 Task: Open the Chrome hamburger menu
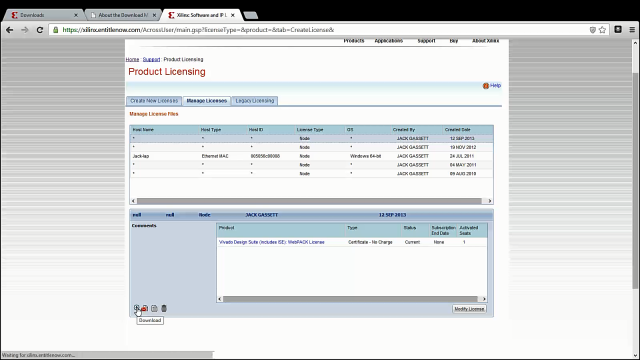pyautogui.click(x=632, y=30)
